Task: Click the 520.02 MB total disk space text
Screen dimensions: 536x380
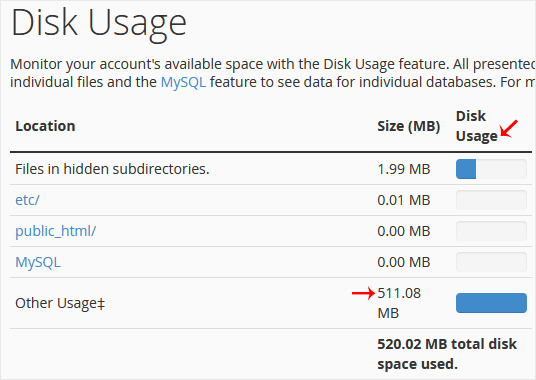Action: [x=447, y=354]
